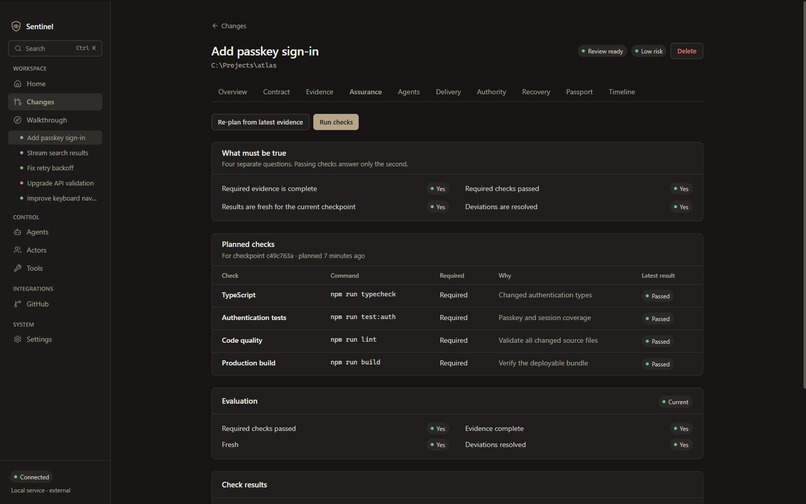Click the Walkthrough compass icon

click(x=17, y=120)
